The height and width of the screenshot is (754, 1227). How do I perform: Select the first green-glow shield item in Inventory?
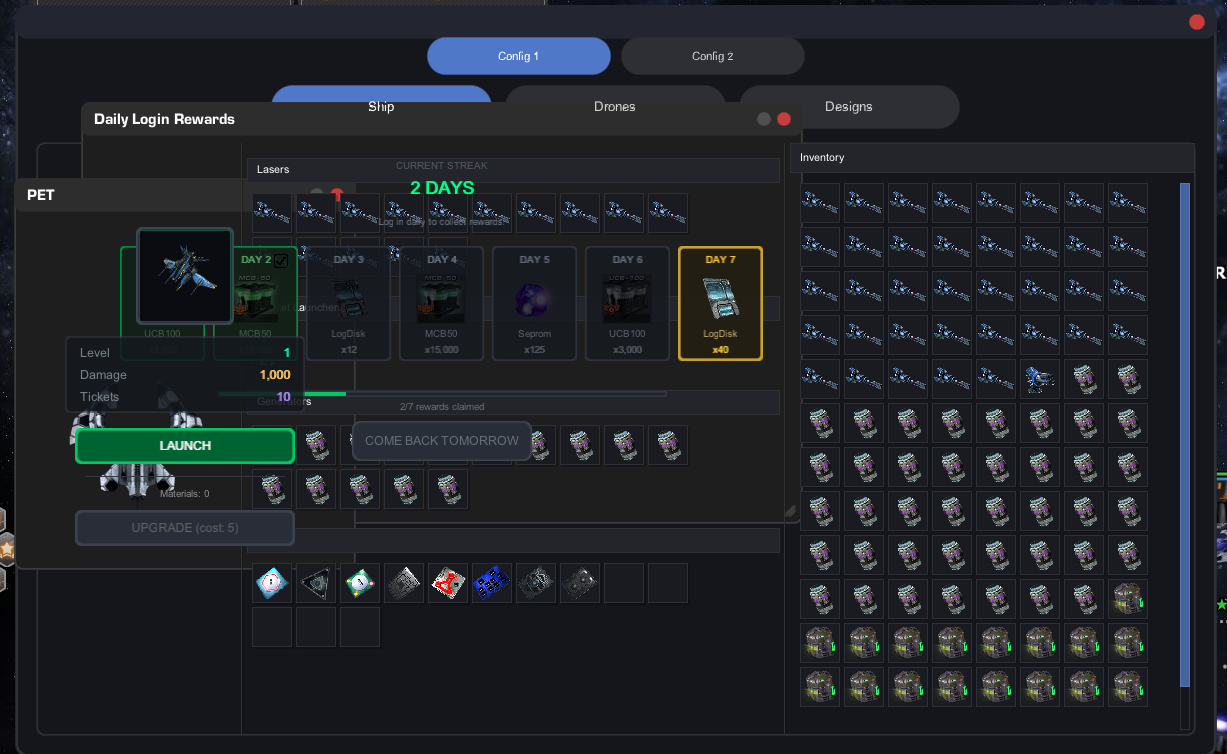(x=1128, y=599)
